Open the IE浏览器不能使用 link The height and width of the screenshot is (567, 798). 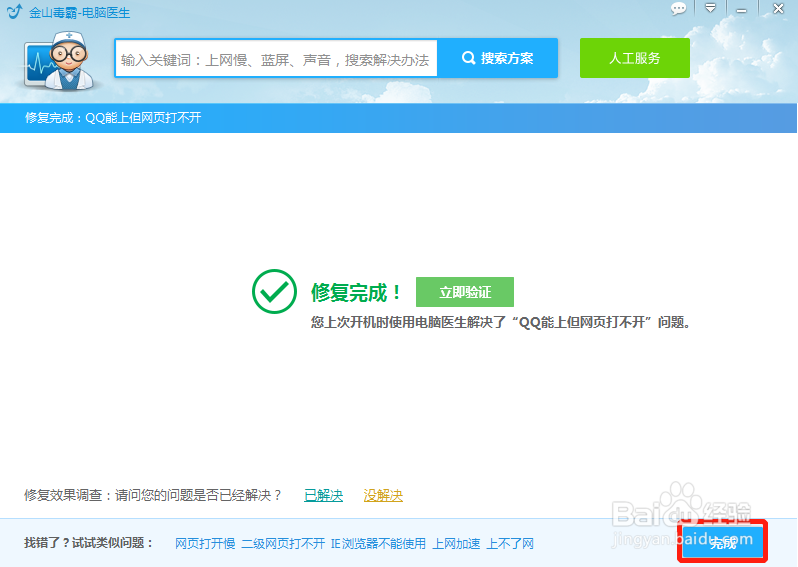pos(378,544)
